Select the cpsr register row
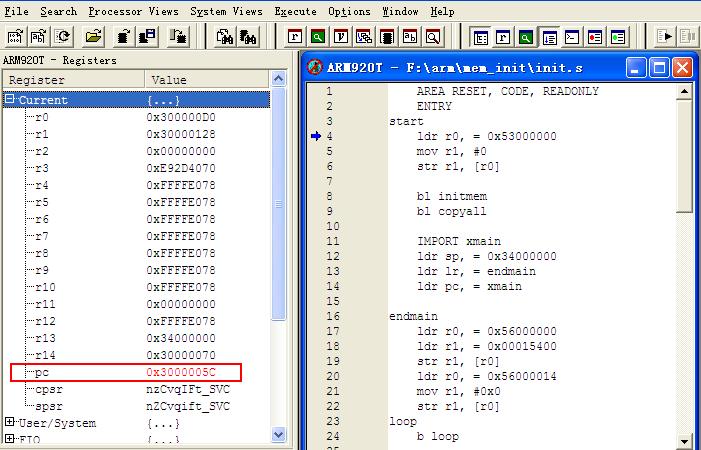701x450 pixels. coord(136,389)
